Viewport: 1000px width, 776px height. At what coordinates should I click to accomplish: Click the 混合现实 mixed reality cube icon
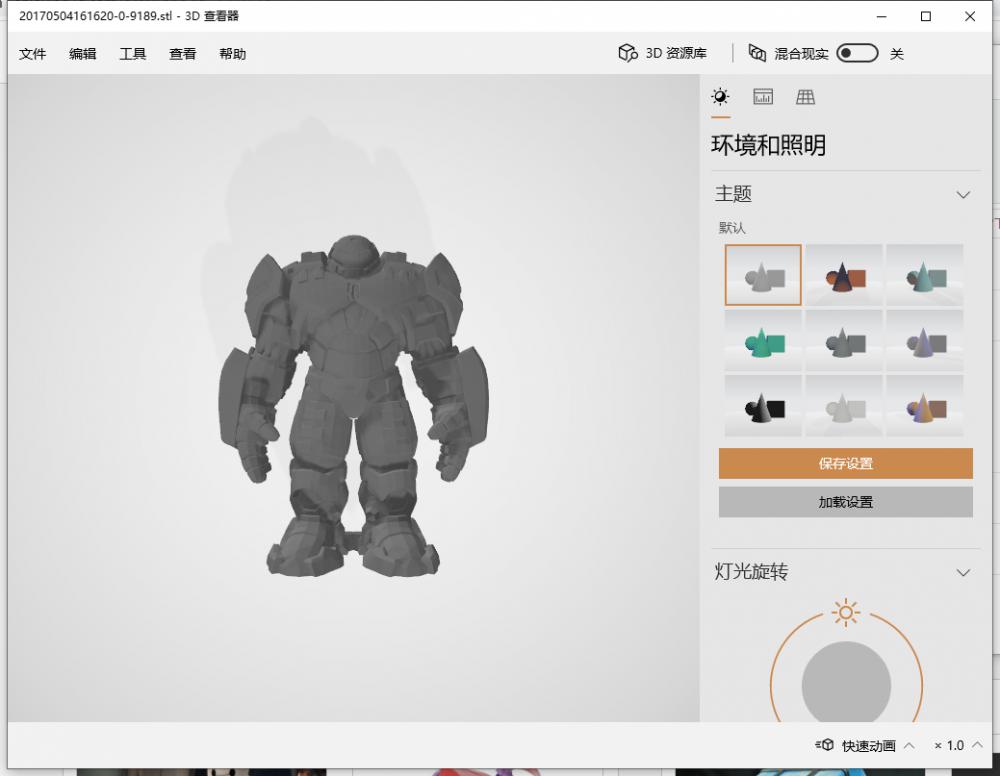[x=758, y=54]
